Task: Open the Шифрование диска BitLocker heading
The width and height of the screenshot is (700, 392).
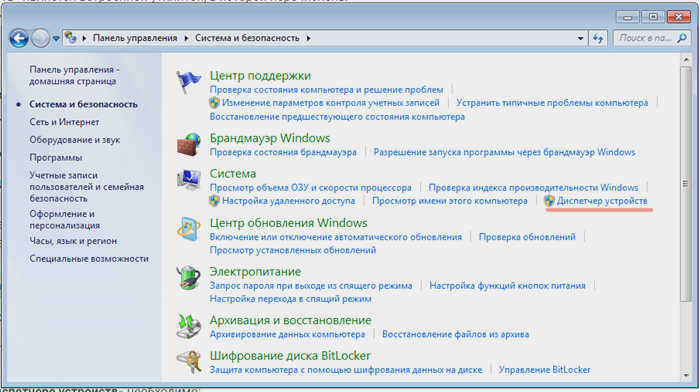Action: (290, 356)
